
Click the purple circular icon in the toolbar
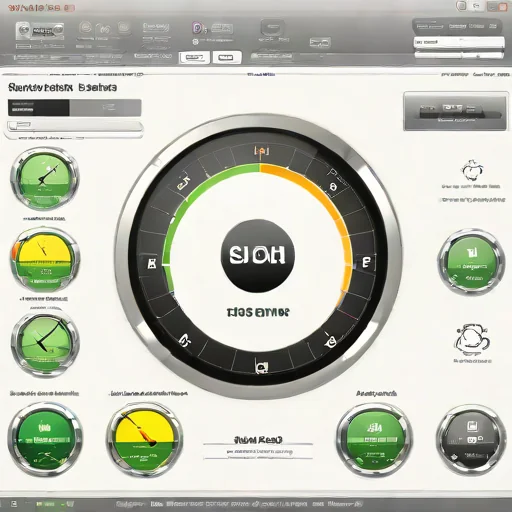tap(197, 28)
